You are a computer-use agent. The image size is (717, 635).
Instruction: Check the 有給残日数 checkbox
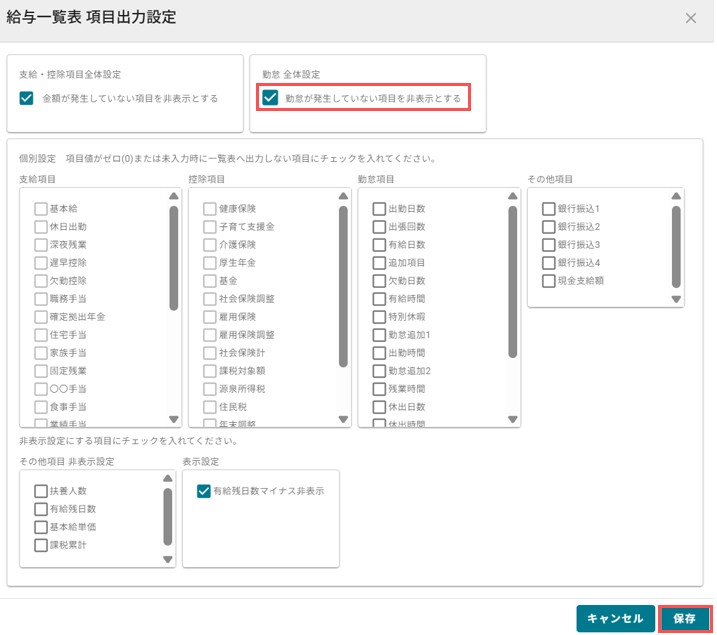41,509
